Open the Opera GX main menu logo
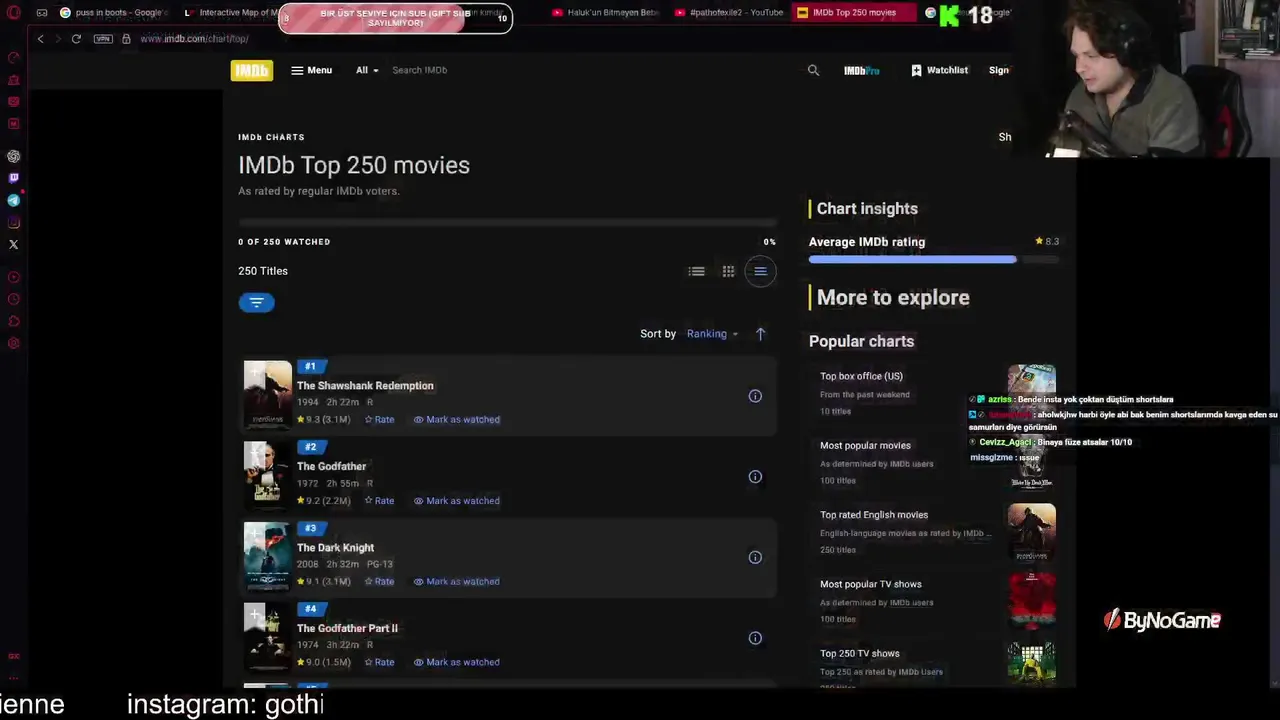 [13, 13]
